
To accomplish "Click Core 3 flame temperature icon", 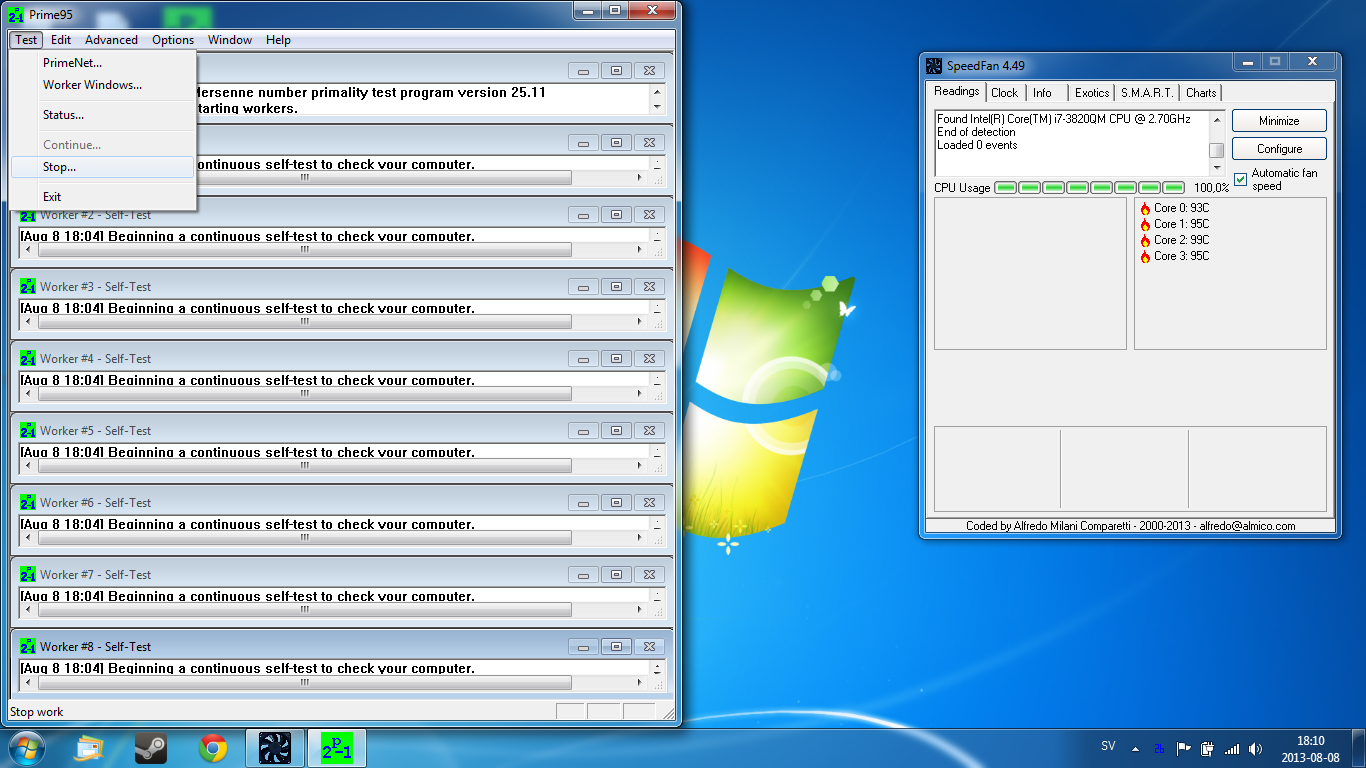I will (1145, 257).
